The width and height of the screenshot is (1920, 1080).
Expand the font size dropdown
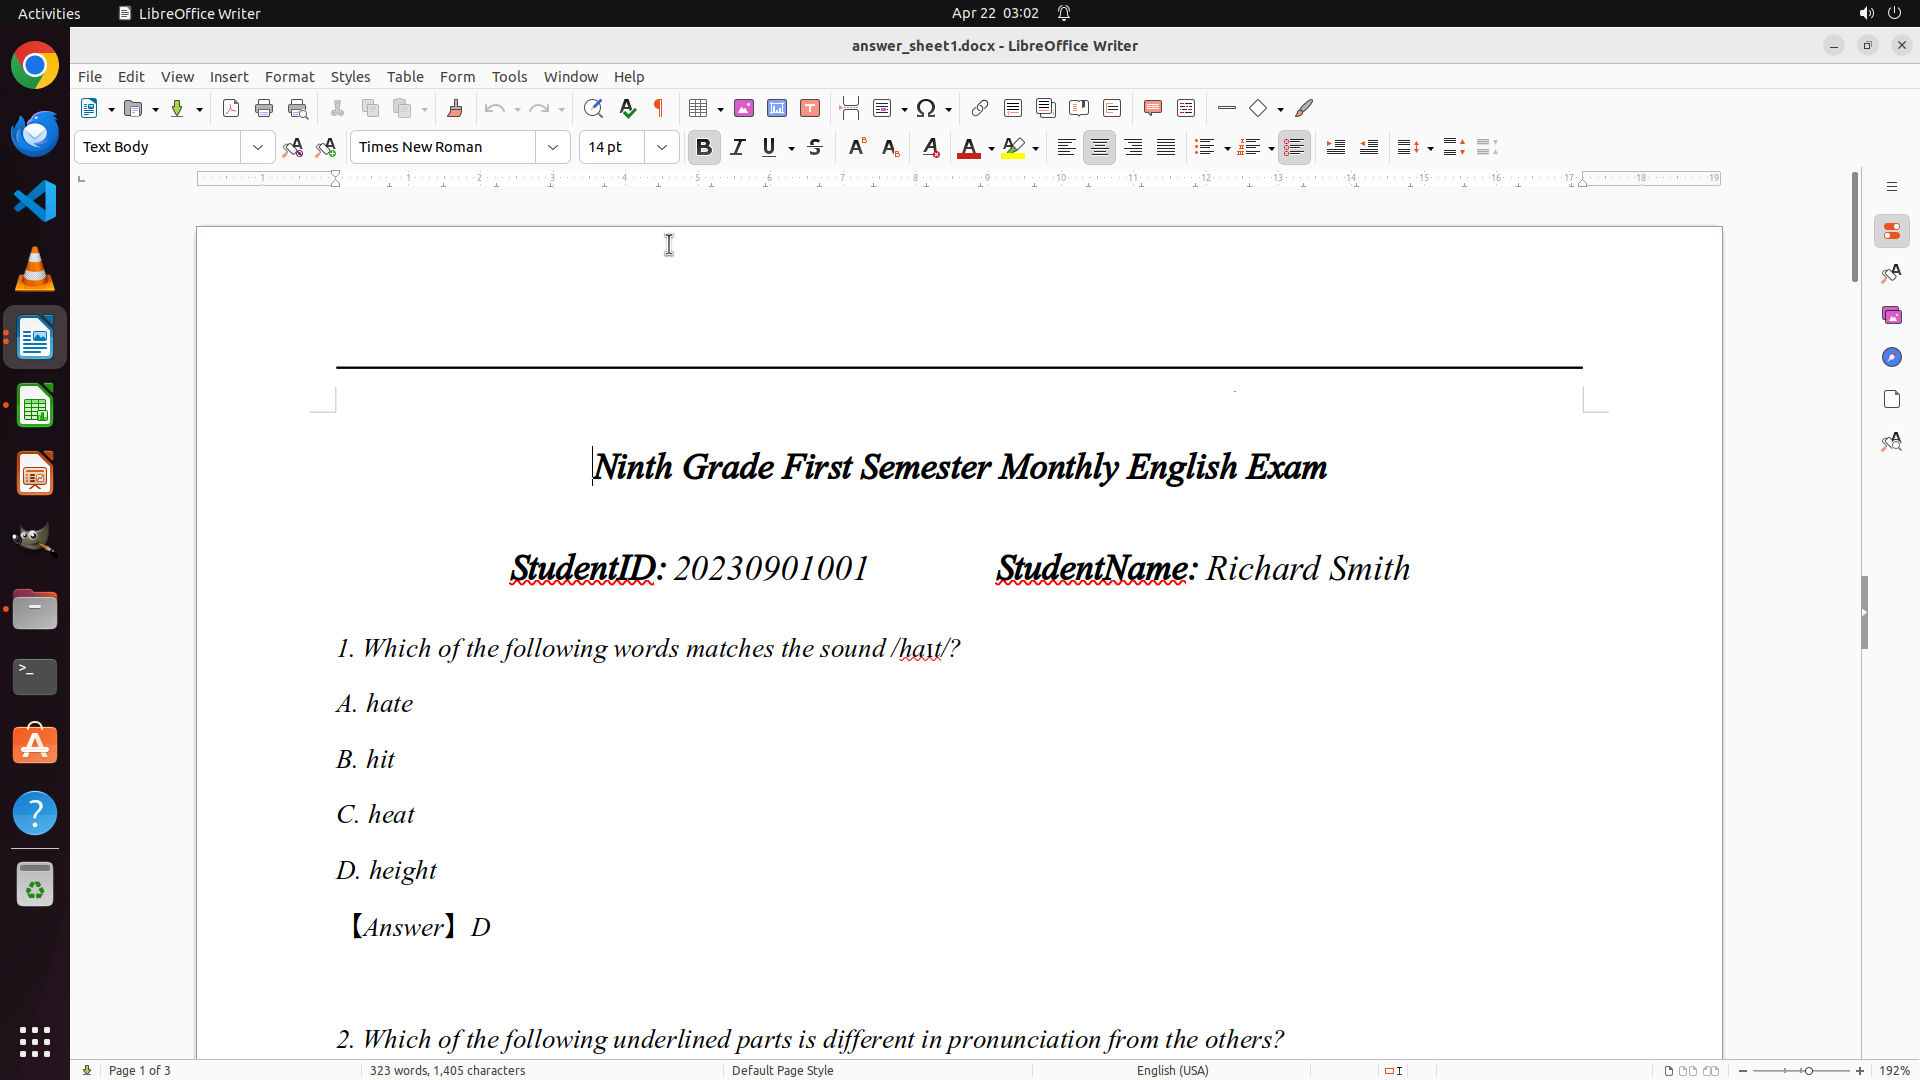(x=662, y=147)
